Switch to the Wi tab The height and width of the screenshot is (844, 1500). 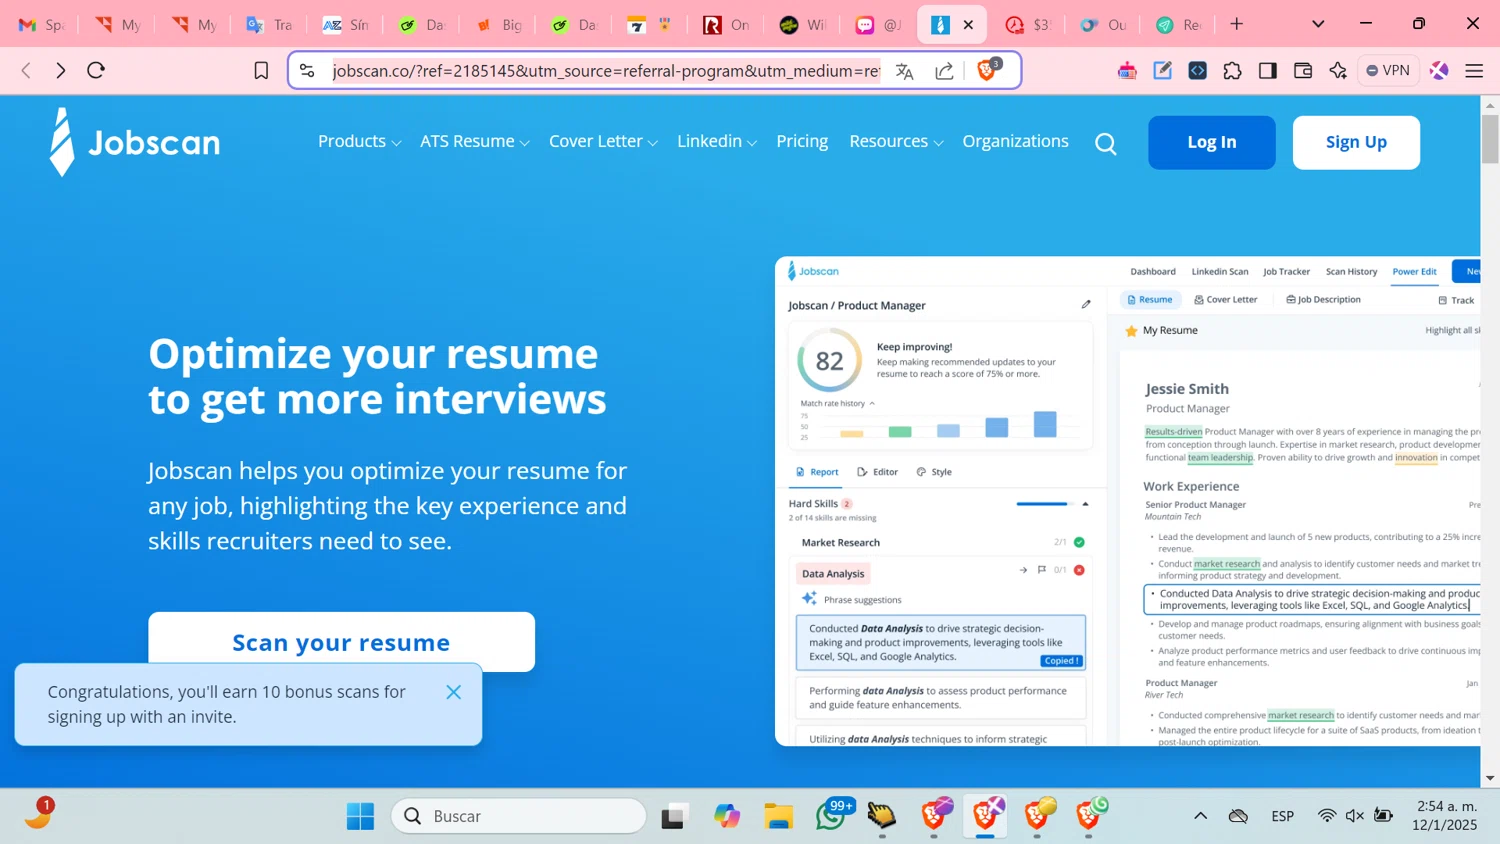pos(803,25)
